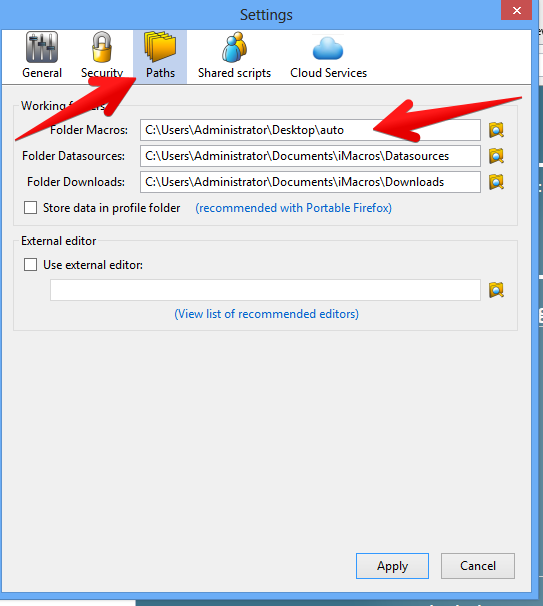Select the Paths folders icon
The height and width of the screenshot is (606, 543).
[x=160, y=47]
